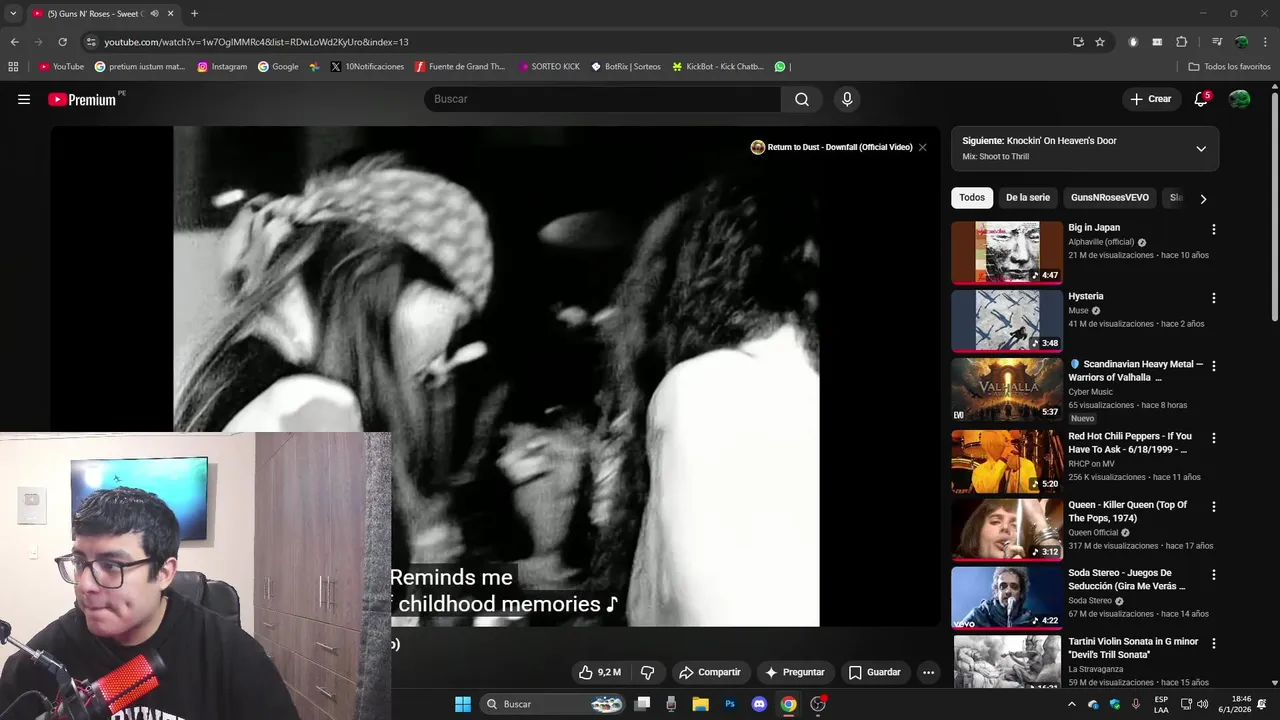Open the tab search dropdown
Image resolution: width=1280 pixels, height=720 pixels.
point(13,14)
